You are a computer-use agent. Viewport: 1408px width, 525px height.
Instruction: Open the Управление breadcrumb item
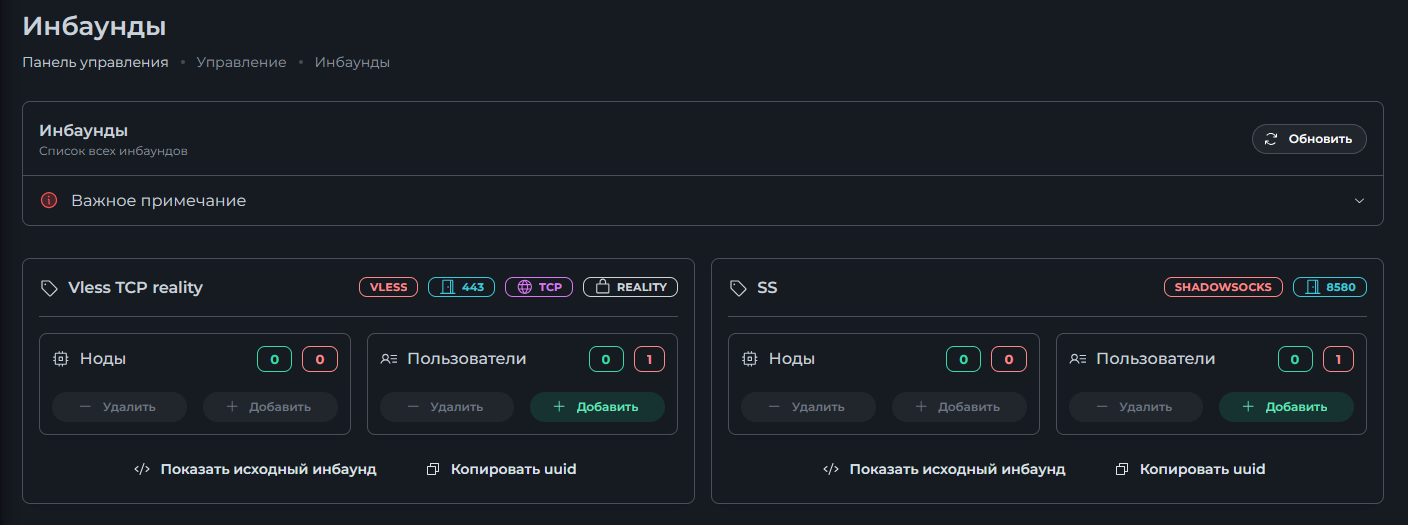[241, 62]
